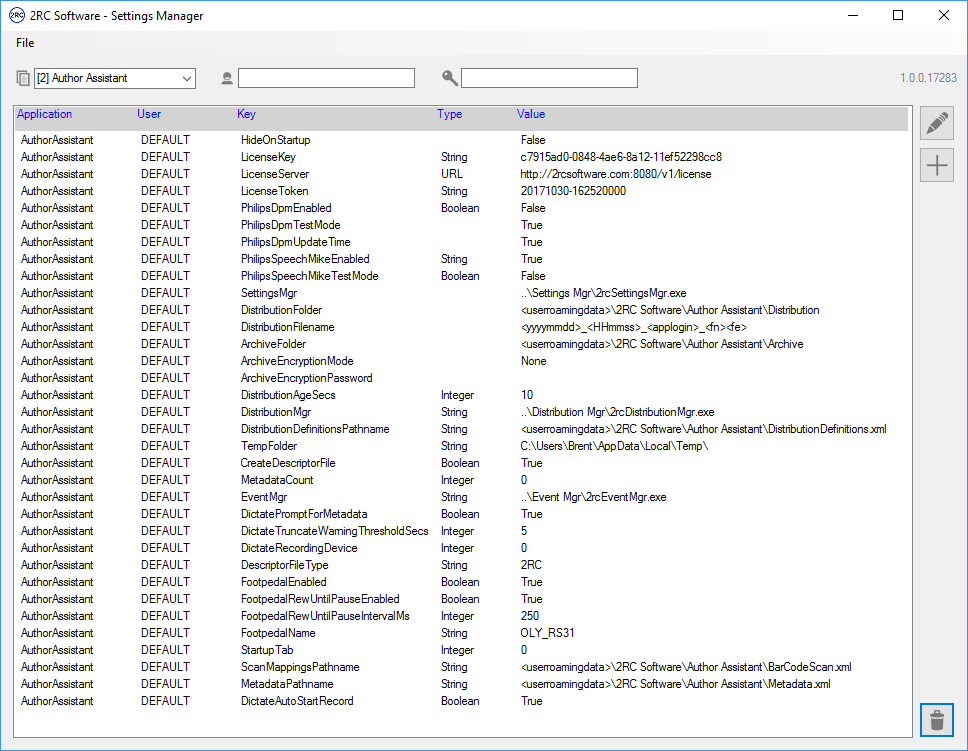Image resolution: width=968 pixels, height=751 pixels.
Task: Select the ArchiveEncryptionPassword key
Action: [x=306, y=378]
